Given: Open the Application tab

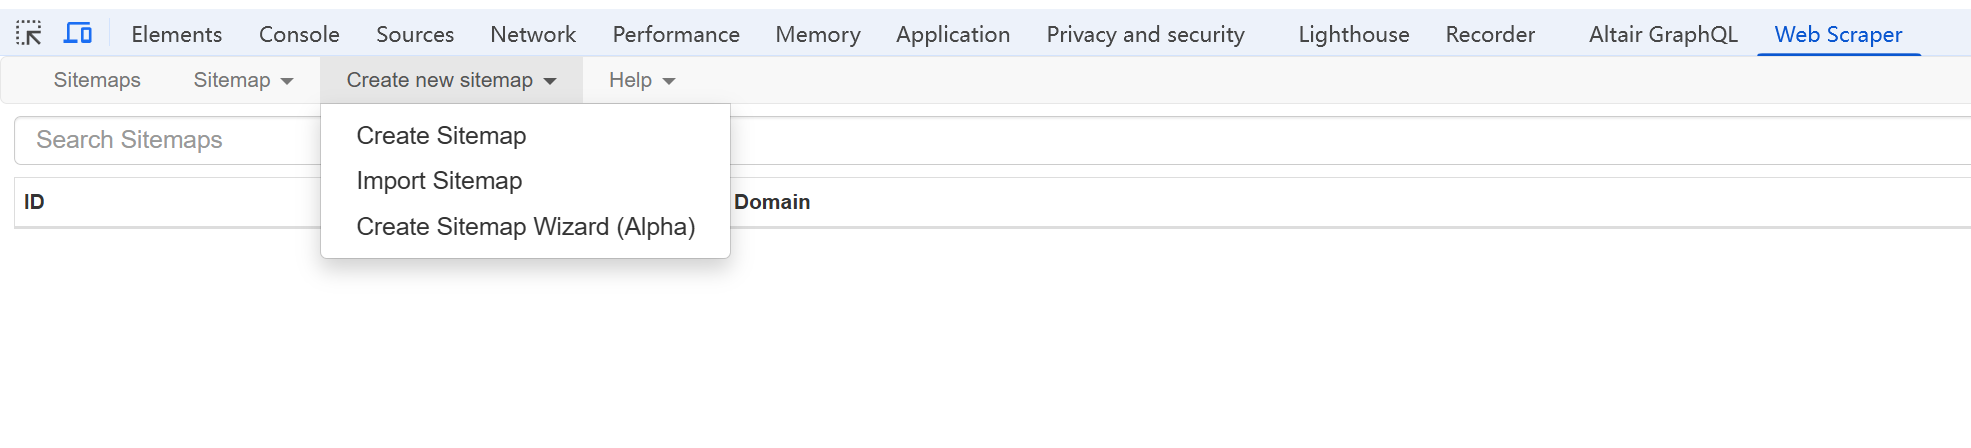Looking at the screenshot, I should tap(953, 34).
